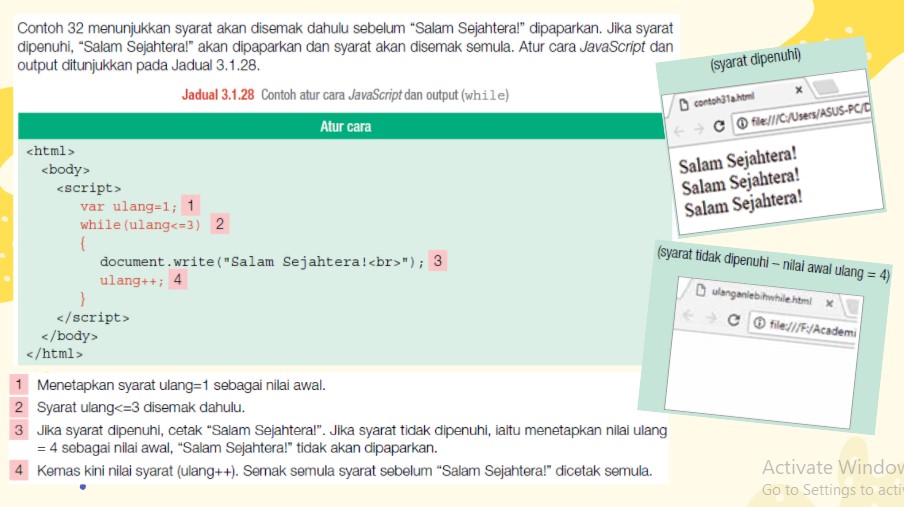Click explanation starting 'Kemas kini nilai syarat'
Viewport: 904px width, 507px height.
coord(344,471)
